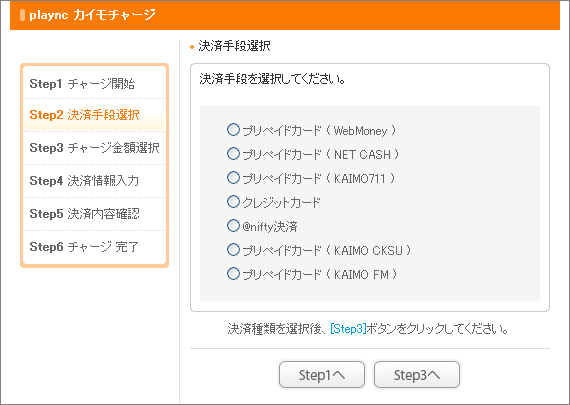
Task: Select the NET CASH prepaid card option
Action: coord(233,153)
